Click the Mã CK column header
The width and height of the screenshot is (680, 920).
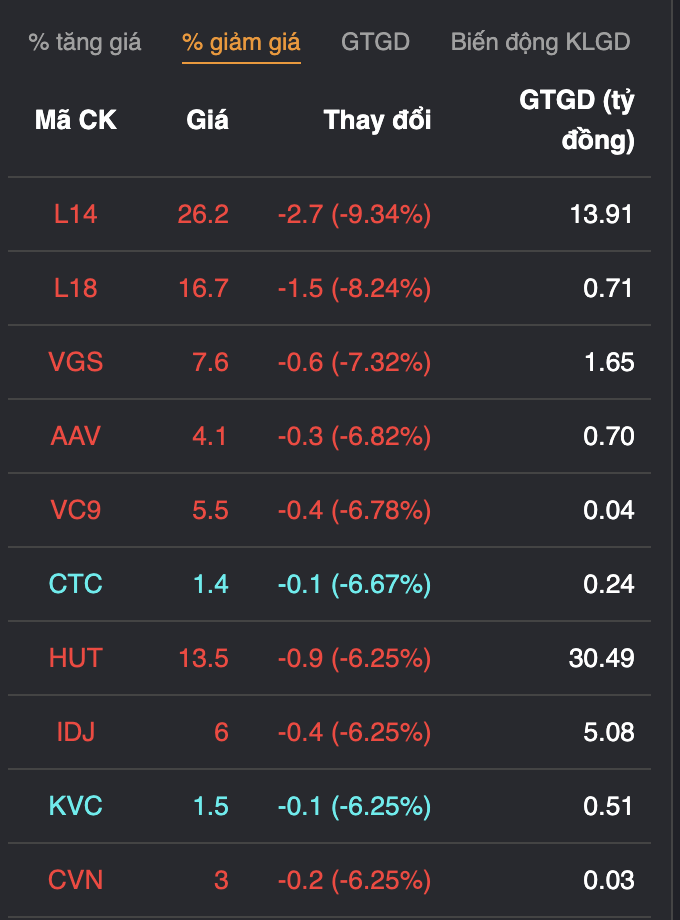coord(76,120)
